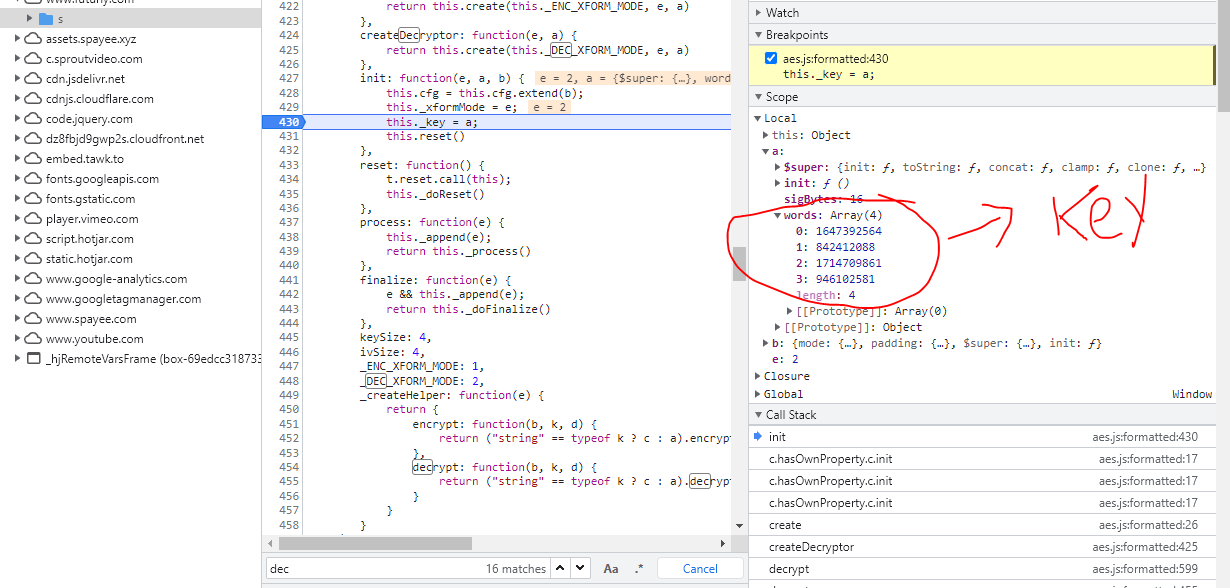Screen dimensions: 1230x588
Task: Expand the fonts.gstatic.com tree node
Action: (x=18, y=199)
